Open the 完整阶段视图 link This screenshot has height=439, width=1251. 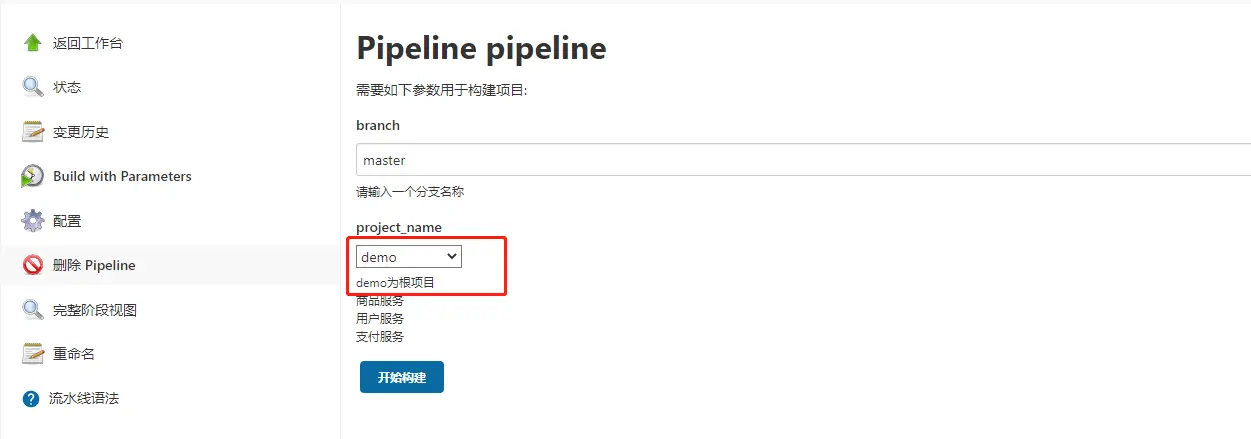pyautogui.click(x=95, y=310)
